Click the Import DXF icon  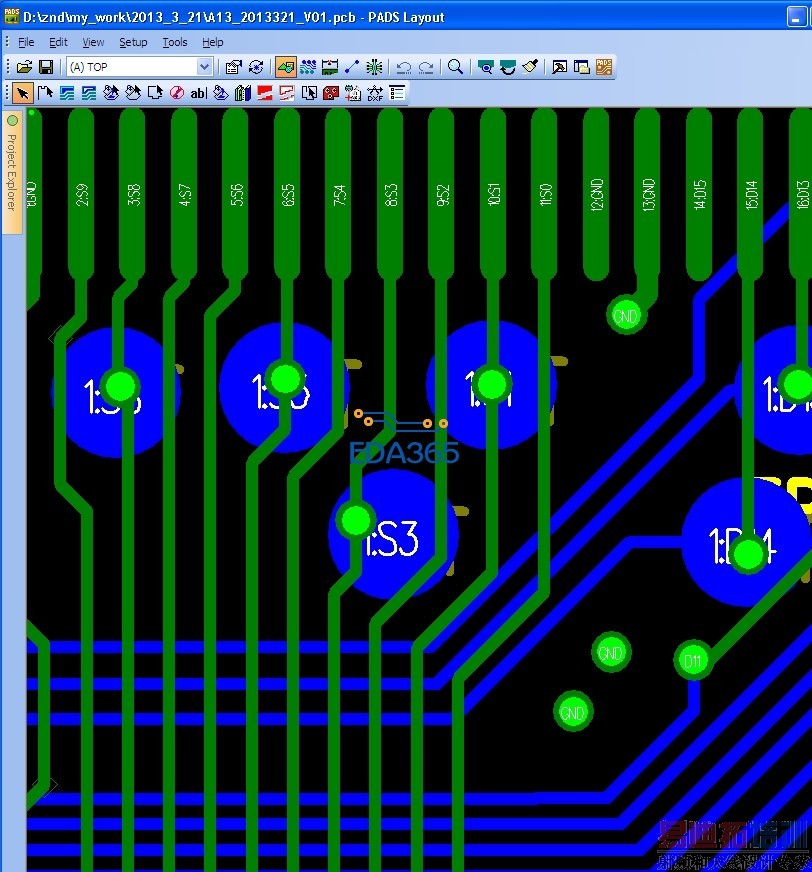tap(375, 93)
